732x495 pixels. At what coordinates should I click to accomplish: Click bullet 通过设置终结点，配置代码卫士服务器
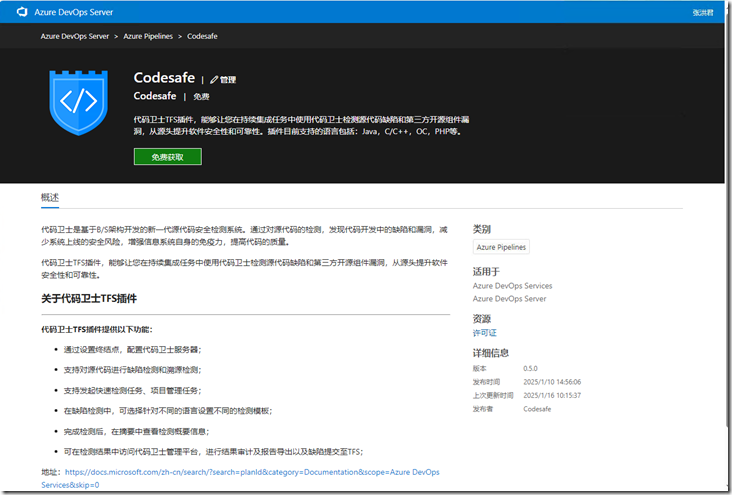pos(133,350)
